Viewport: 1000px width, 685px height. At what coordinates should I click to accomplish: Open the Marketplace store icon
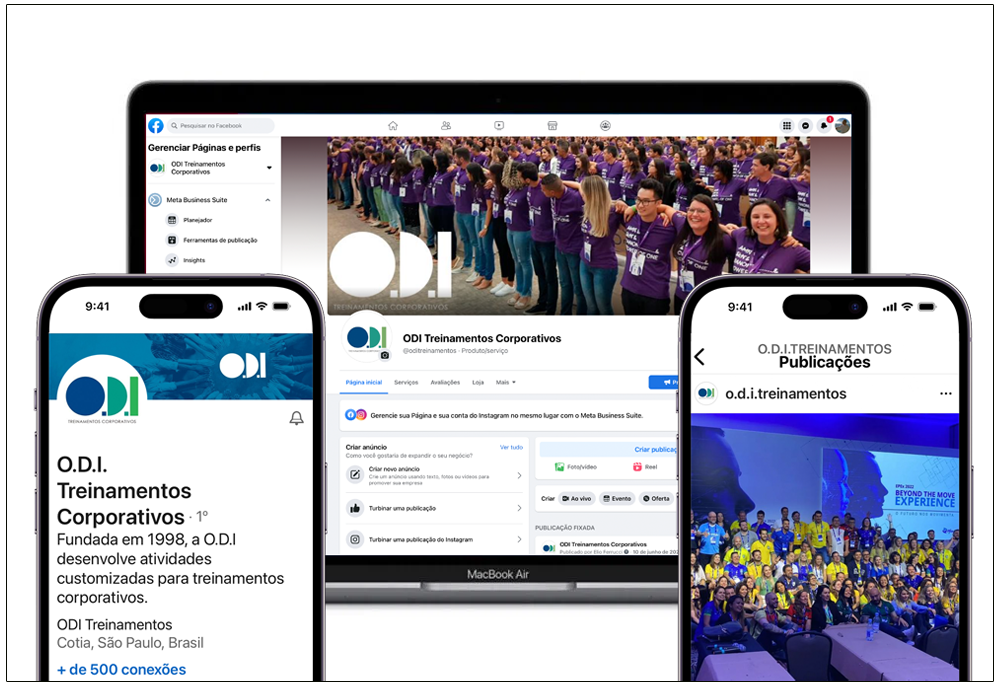(x=552, y=126)
